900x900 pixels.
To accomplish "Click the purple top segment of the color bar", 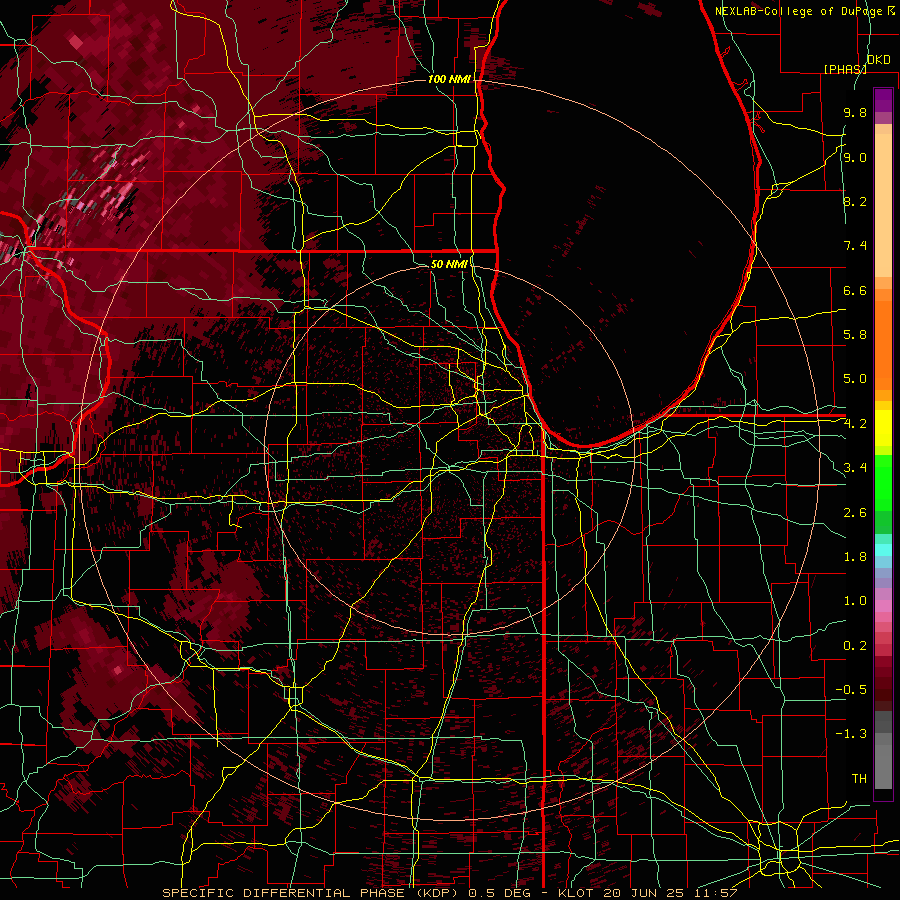I will (x=883, y=100).
